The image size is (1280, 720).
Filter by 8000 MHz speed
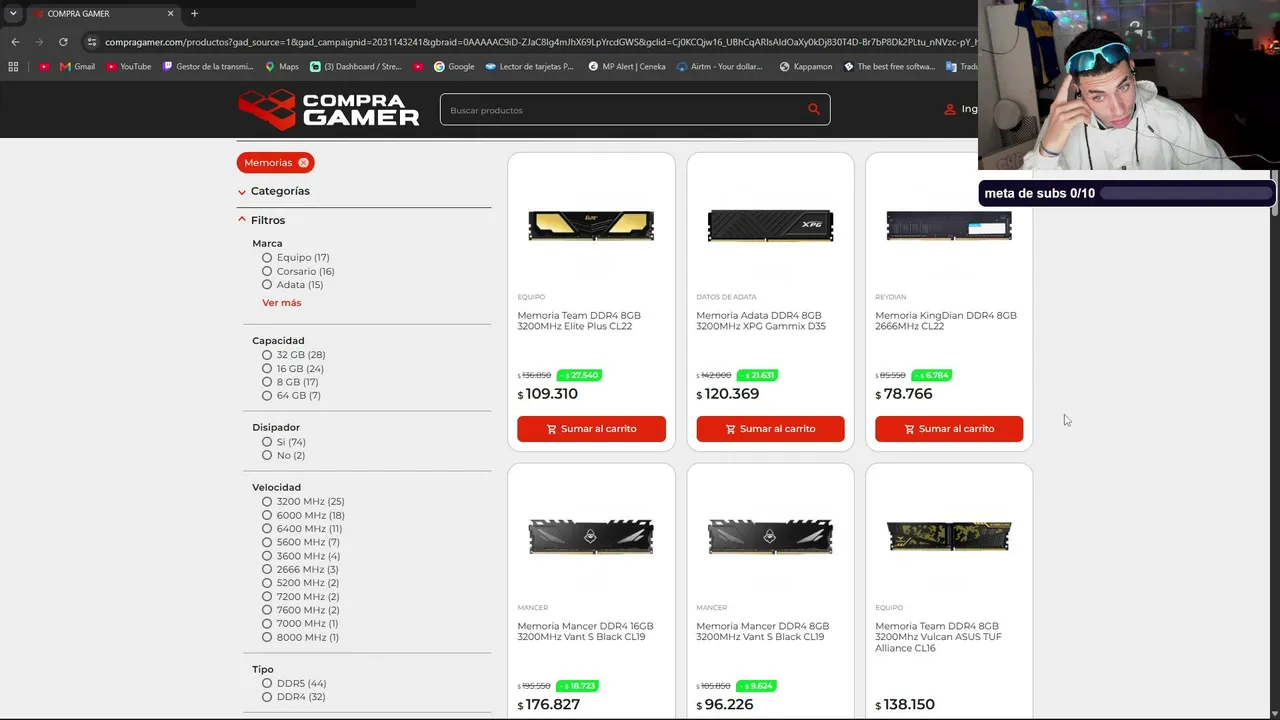267,638
